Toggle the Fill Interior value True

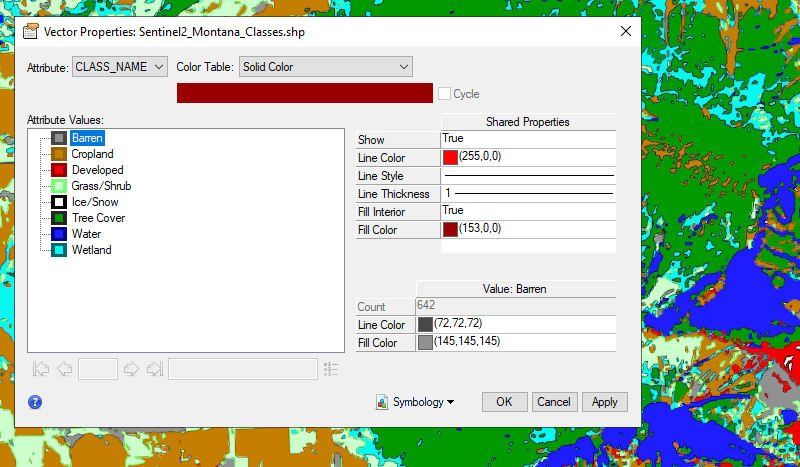click(x=527, y=211)
